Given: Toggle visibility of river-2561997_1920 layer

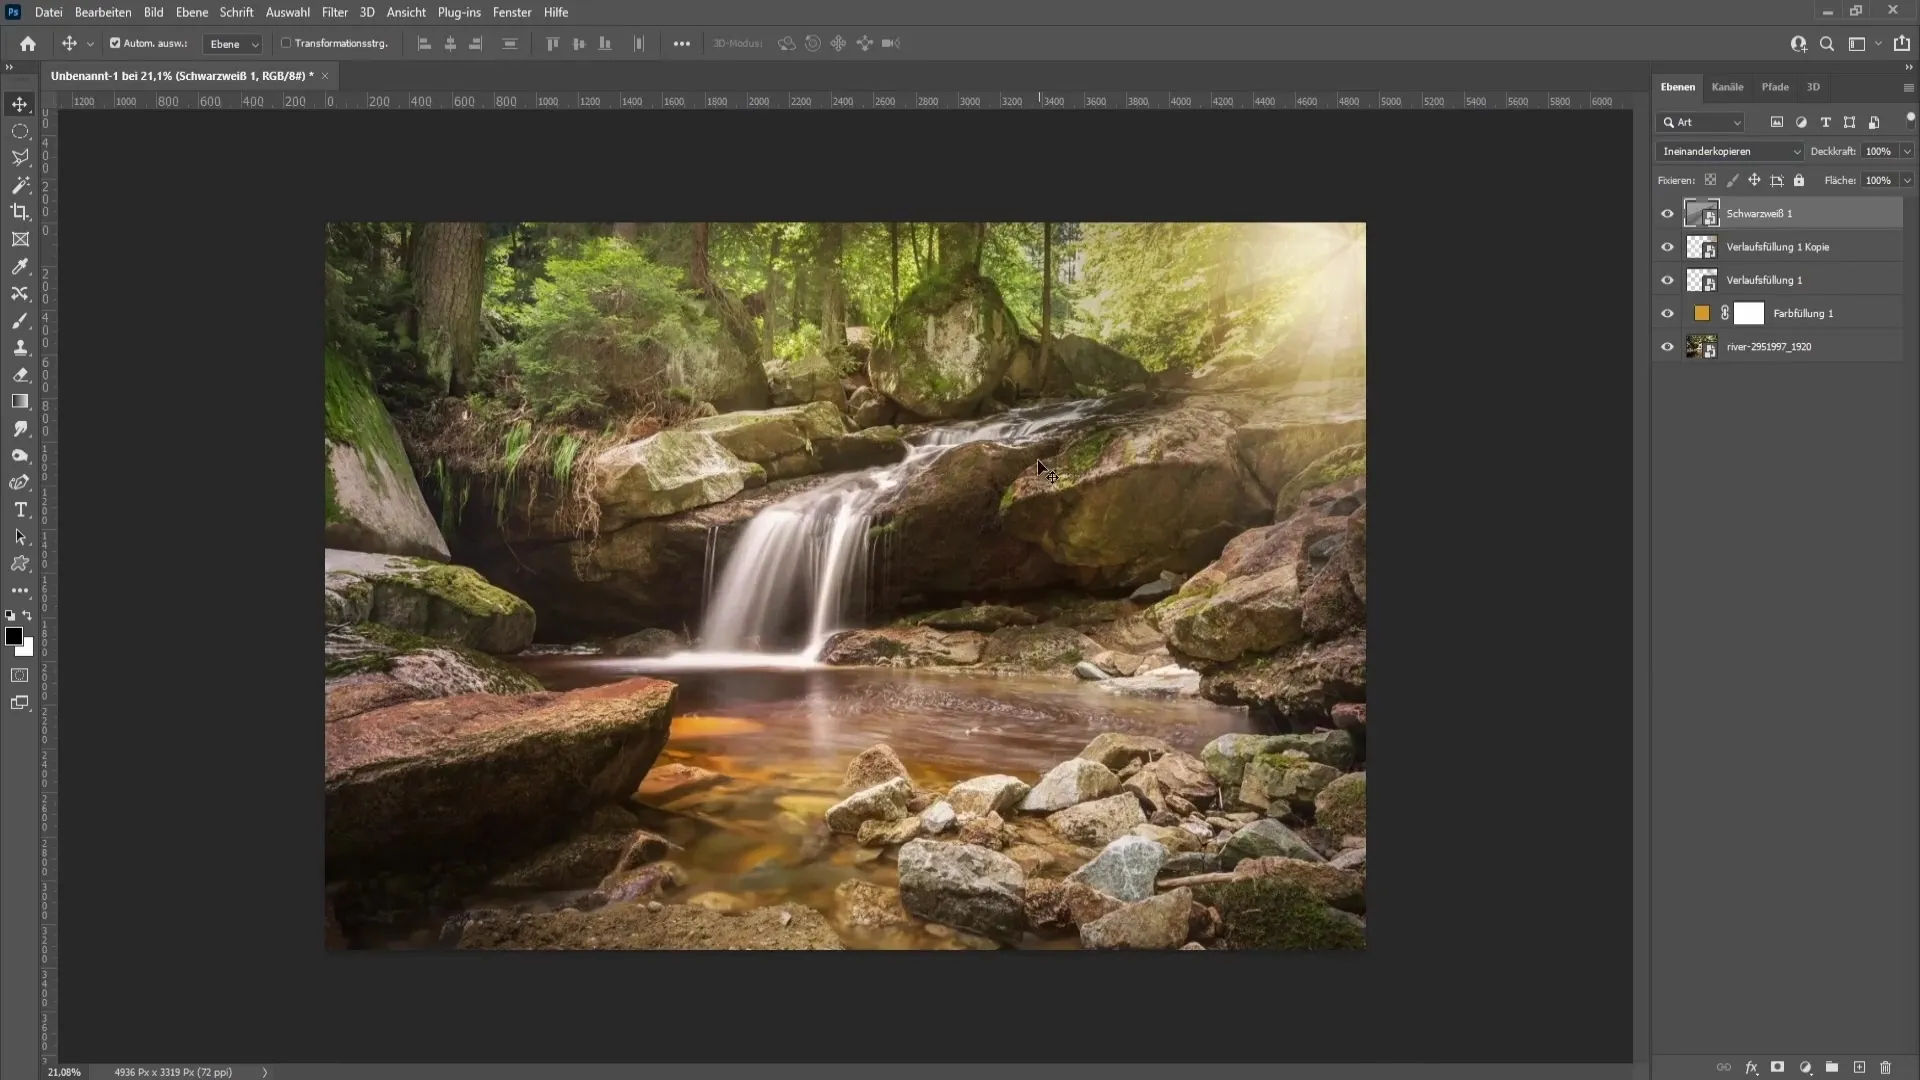Looking at the screenshot, I should pos(1668,345).
